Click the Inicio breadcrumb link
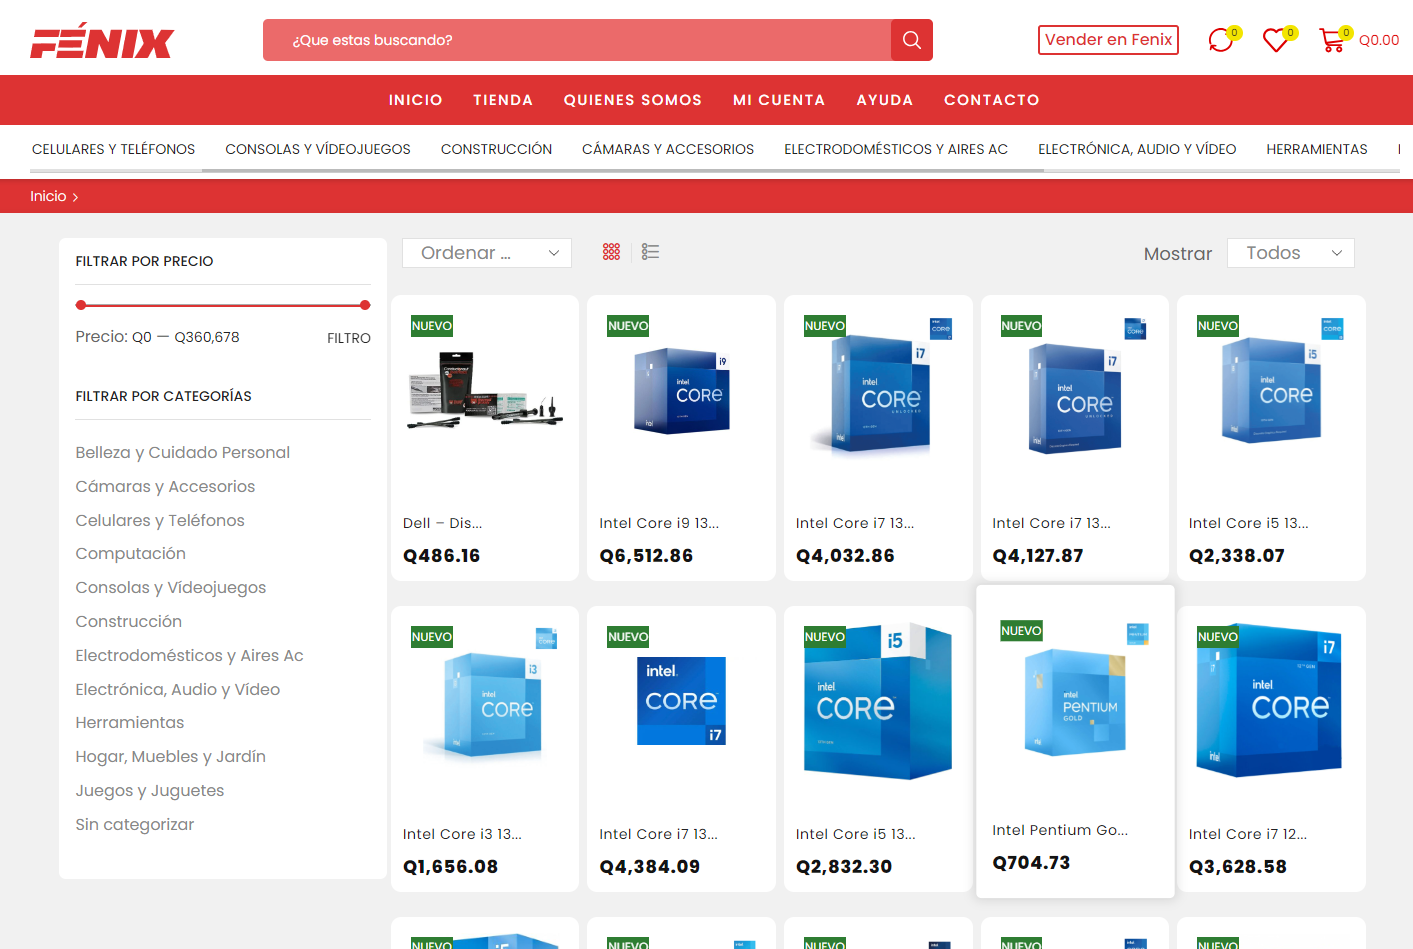Image resolution: width=1413 pixels, height=949 pixels. click(x=48, y=196)
